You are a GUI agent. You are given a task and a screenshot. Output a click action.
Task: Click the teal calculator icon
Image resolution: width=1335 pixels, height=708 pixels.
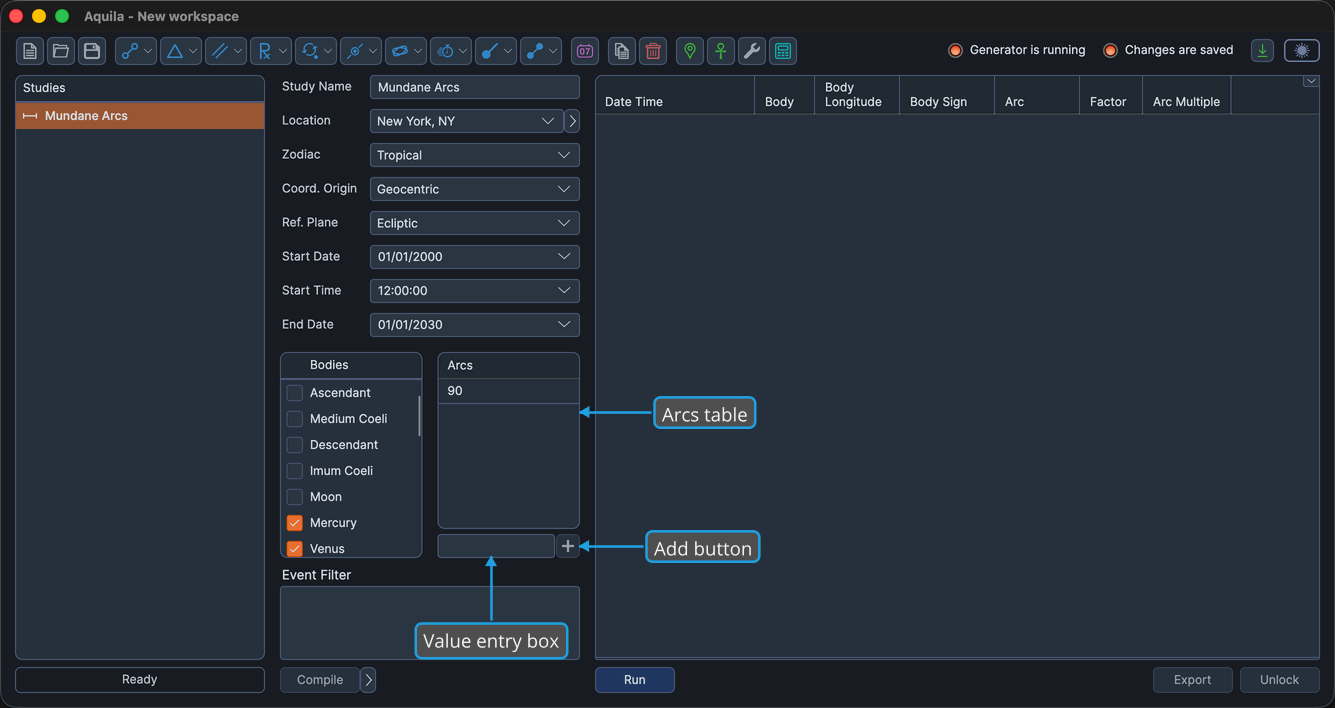point(783,51)
